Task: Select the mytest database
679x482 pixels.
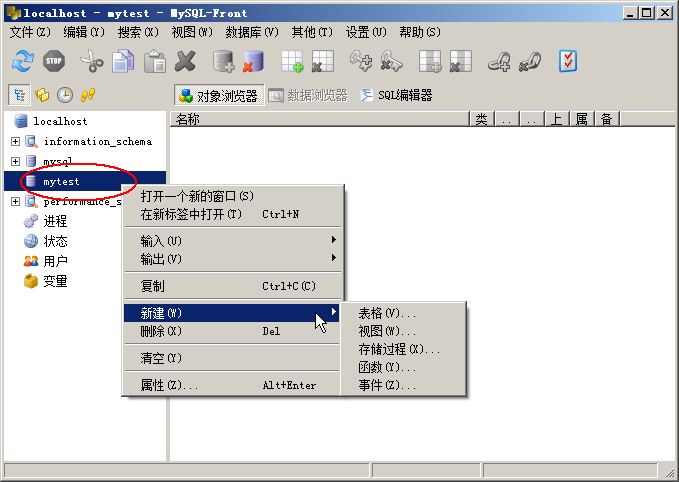Action: 61,181
